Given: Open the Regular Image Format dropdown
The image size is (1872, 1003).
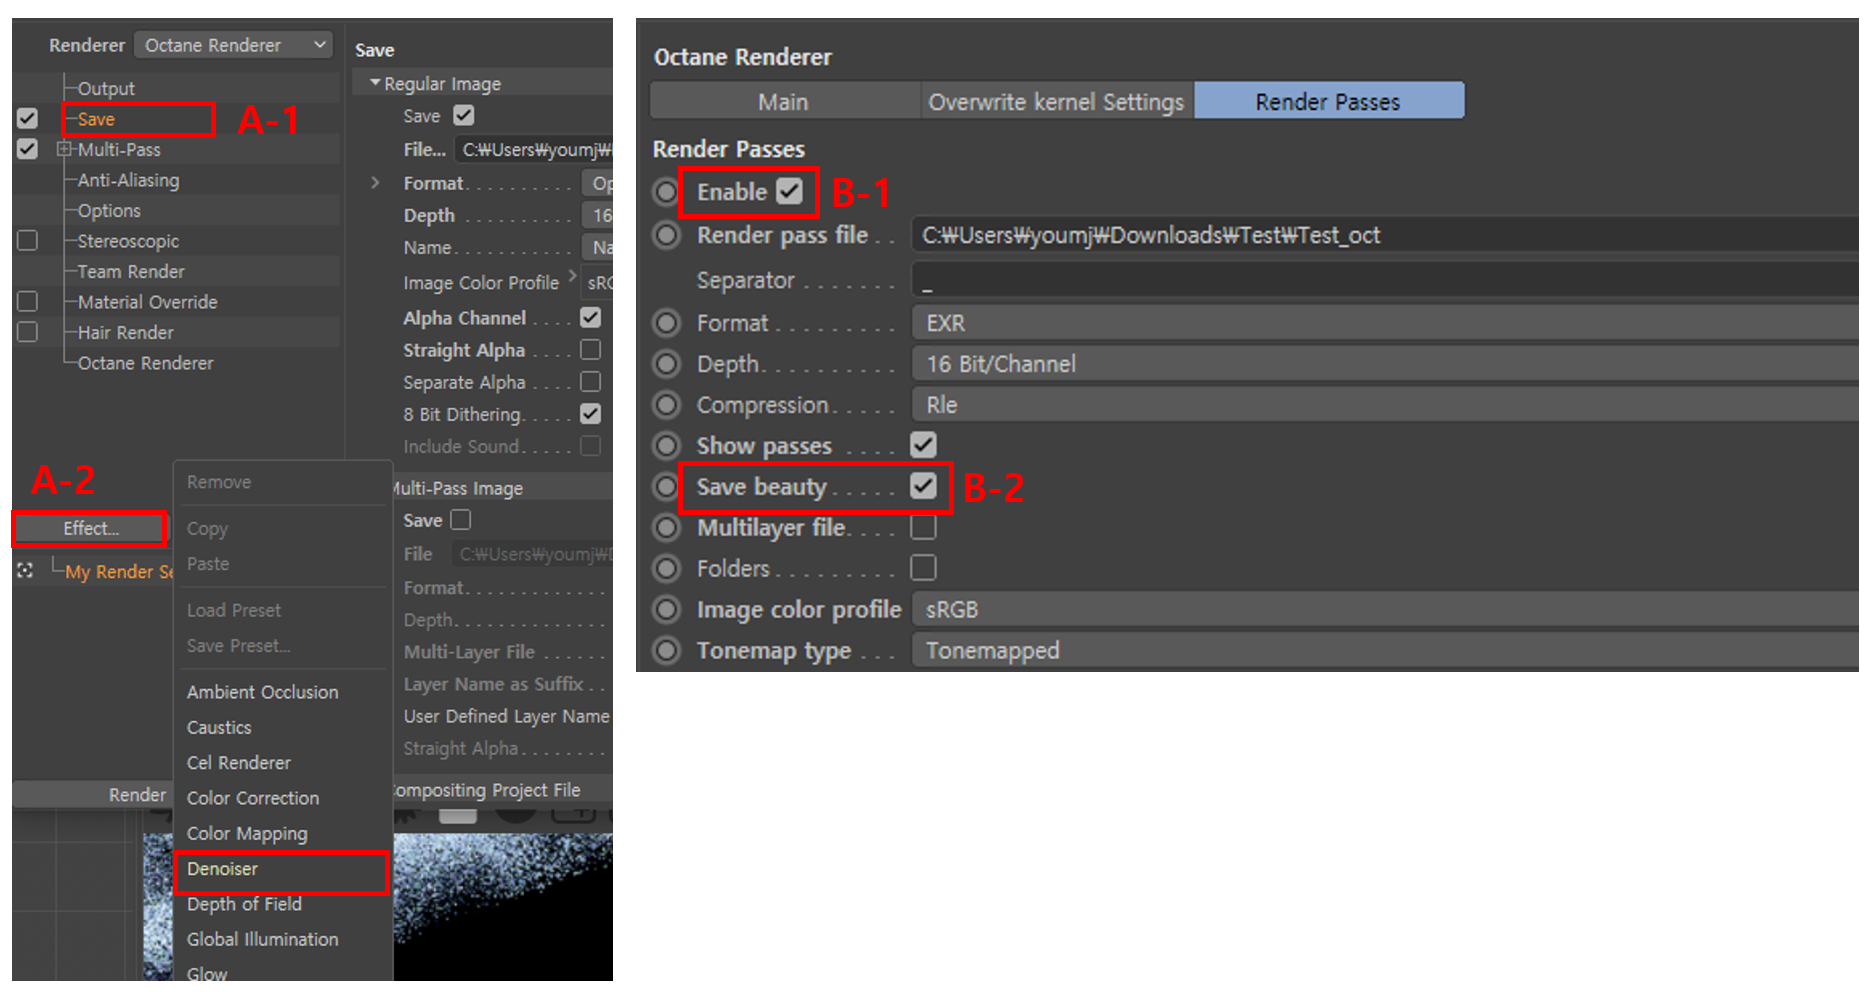Looking at the screenshot, I should tap(598, 183).
